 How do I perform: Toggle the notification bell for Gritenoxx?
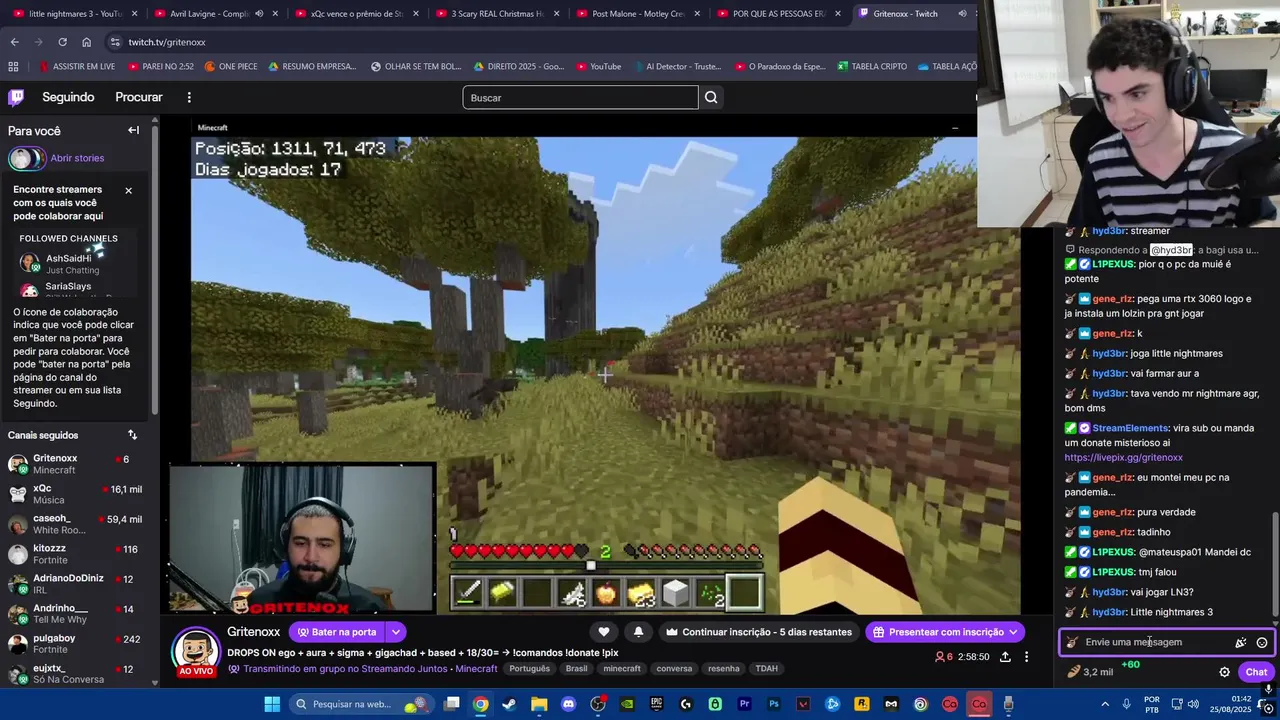(638, 632)
